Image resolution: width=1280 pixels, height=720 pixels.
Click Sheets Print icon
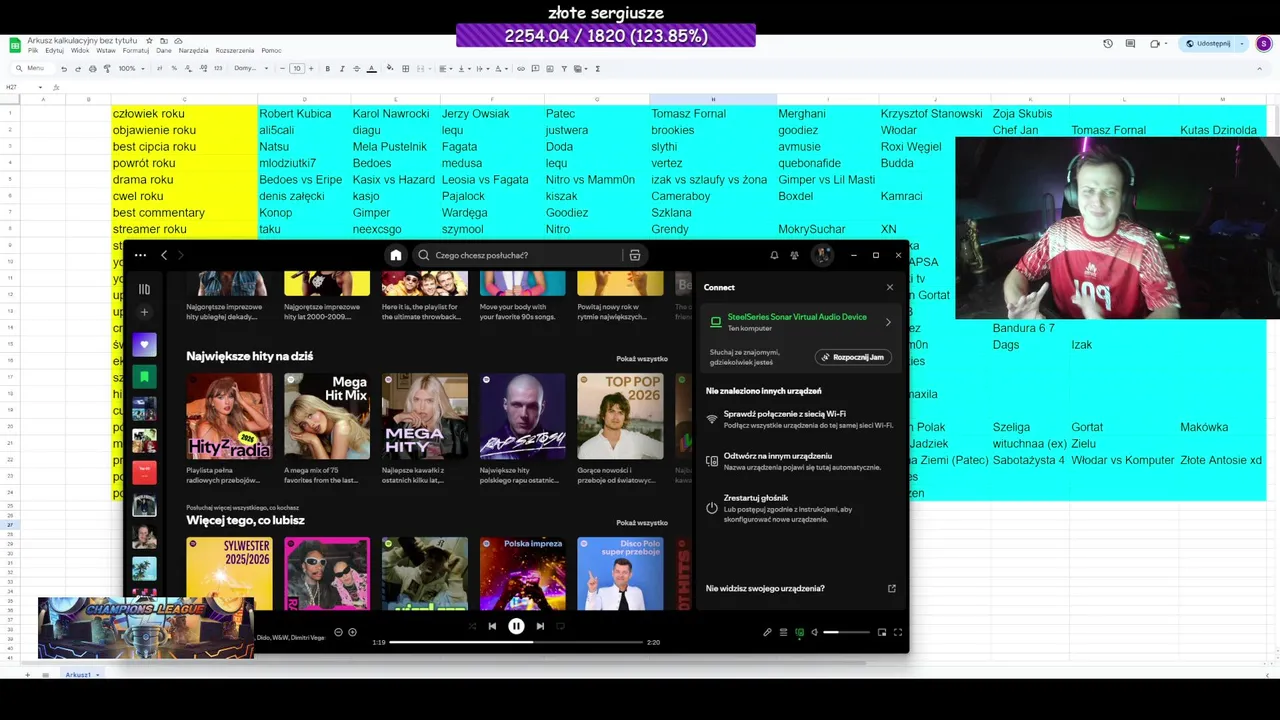[x=93, y=69]
